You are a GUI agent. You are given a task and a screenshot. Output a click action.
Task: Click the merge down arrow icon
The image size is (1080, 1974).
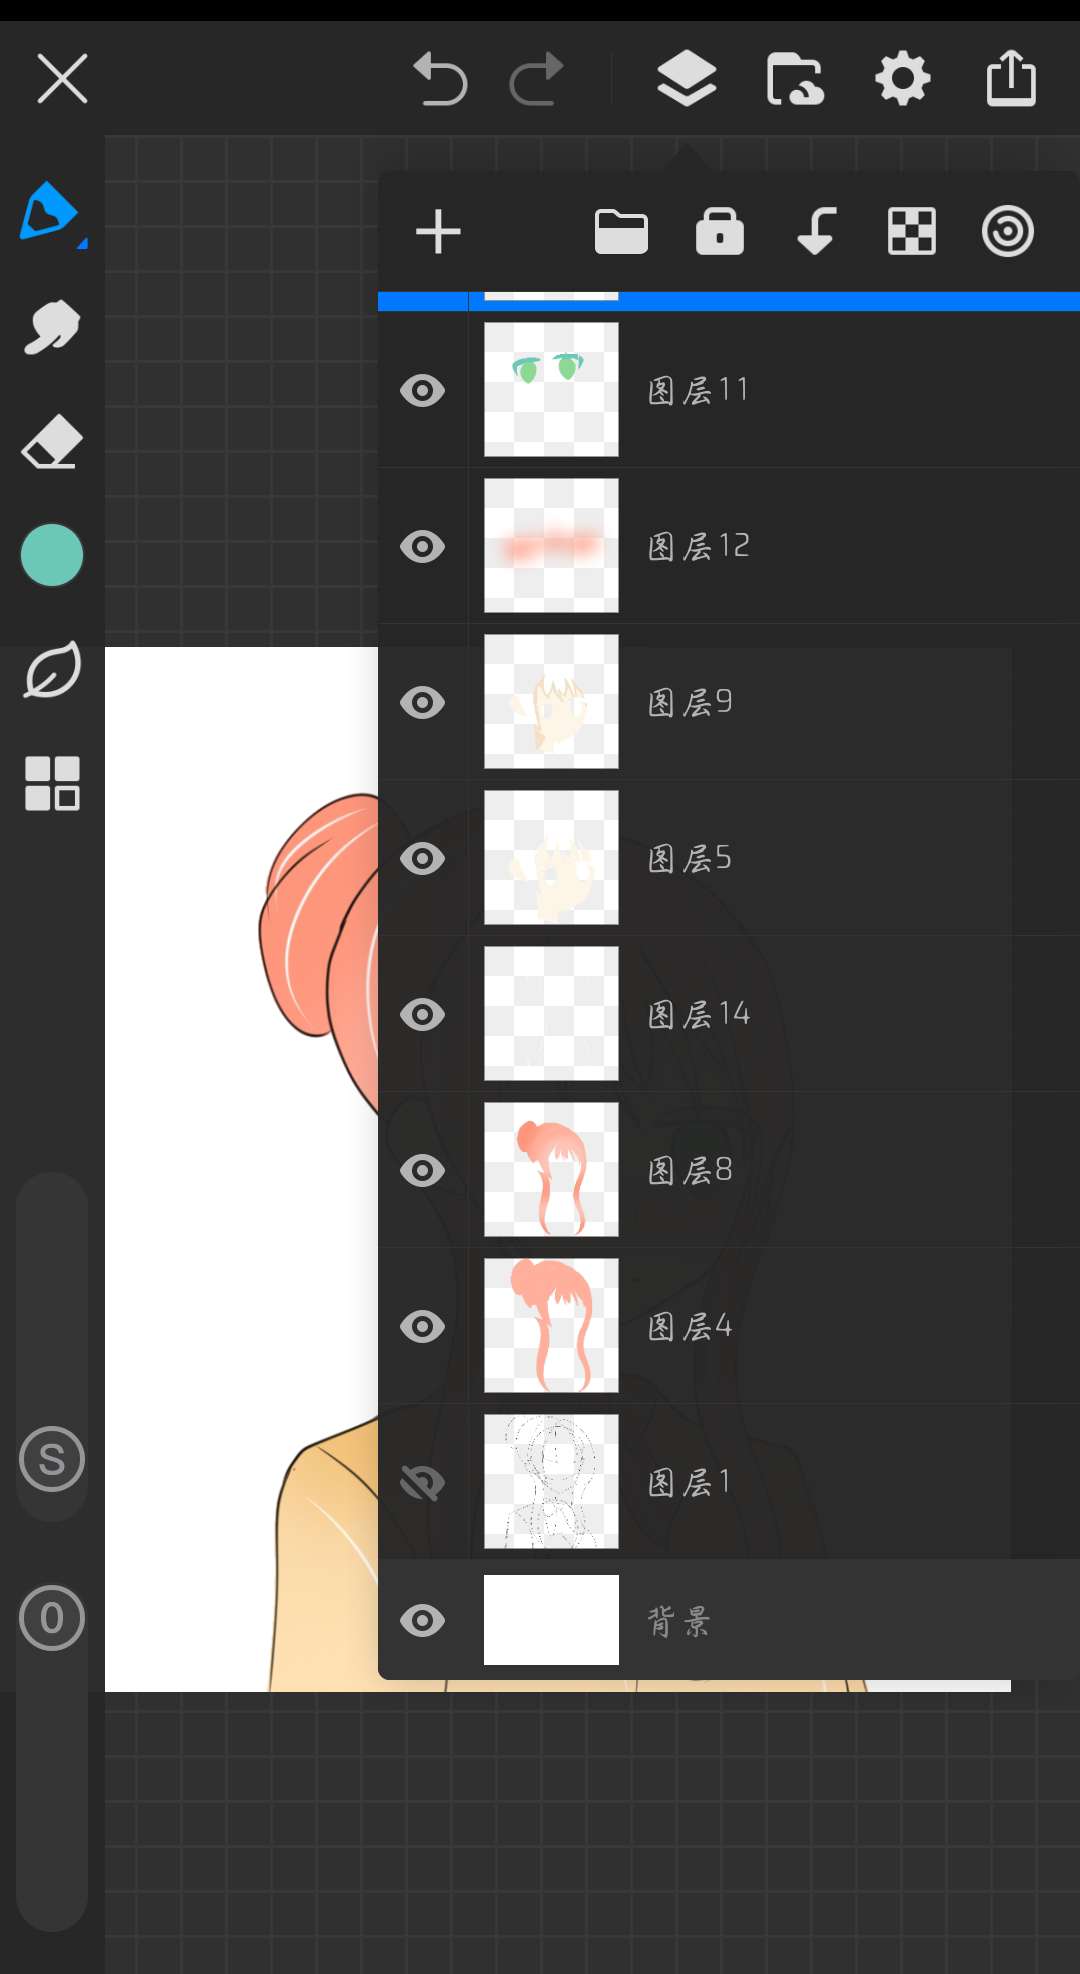coord(816,232)
